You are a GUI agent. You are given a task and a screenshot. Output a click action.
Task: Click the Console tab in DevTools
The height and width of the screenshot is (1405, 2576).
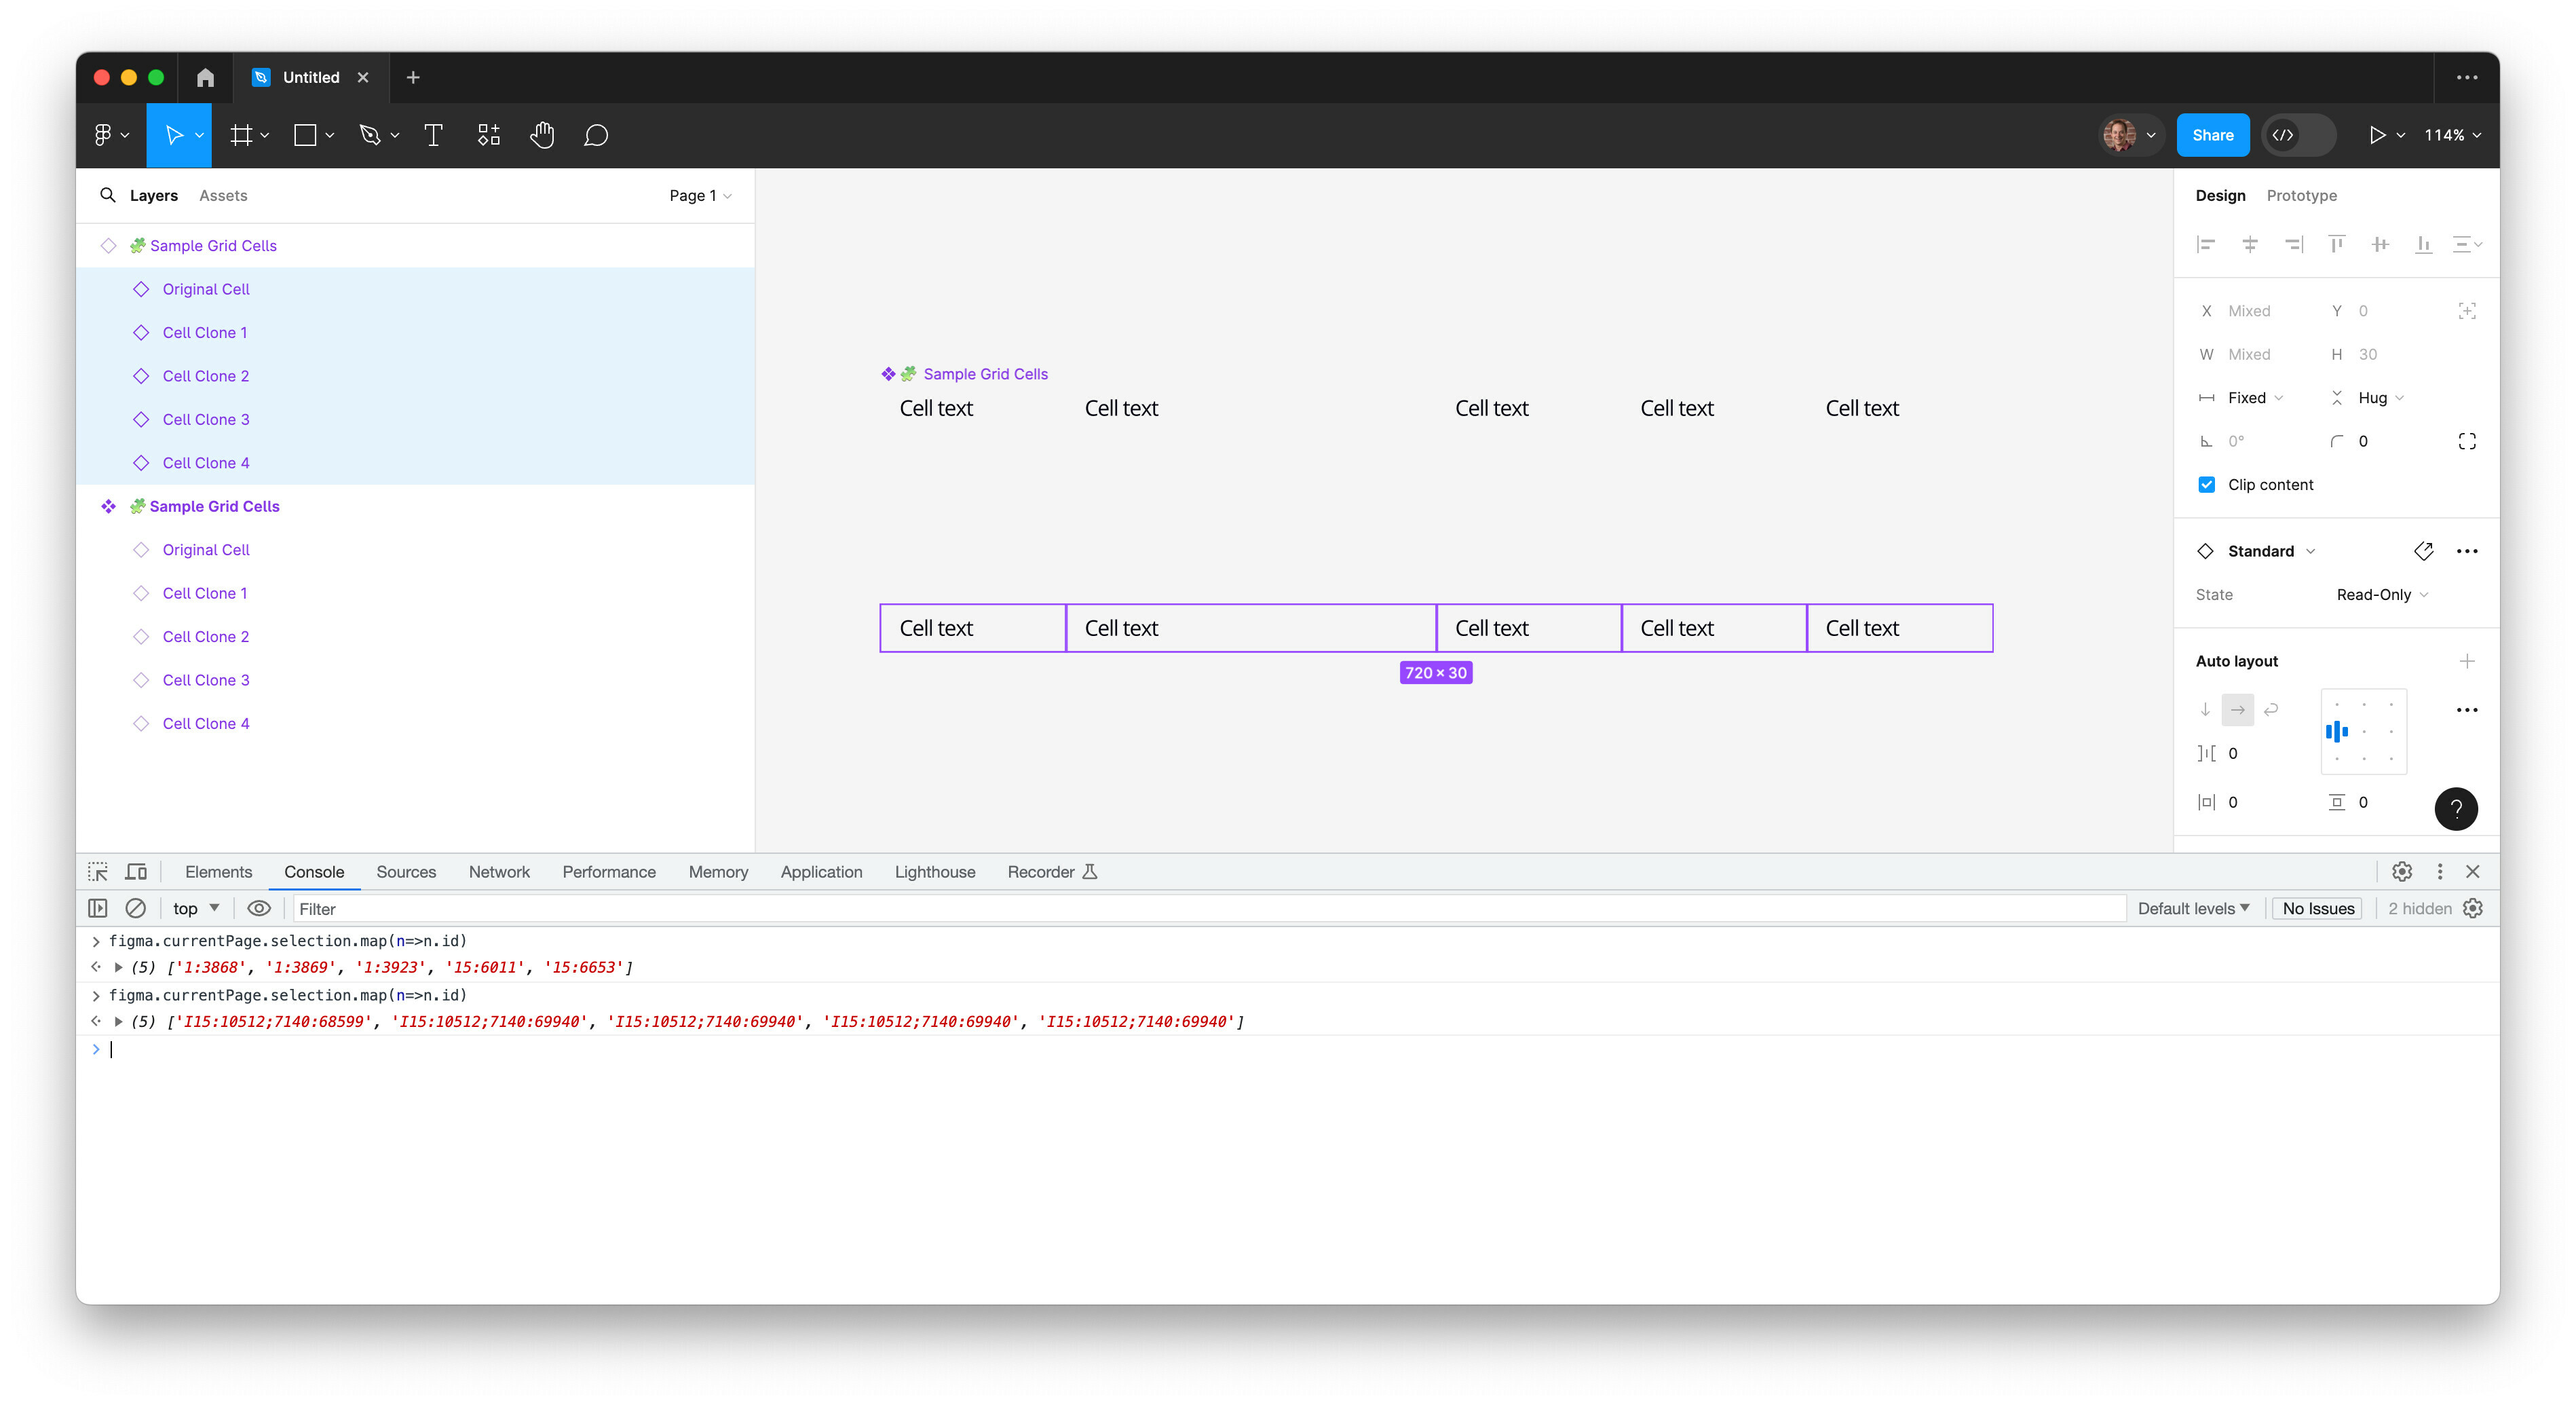tap(313, 870)
